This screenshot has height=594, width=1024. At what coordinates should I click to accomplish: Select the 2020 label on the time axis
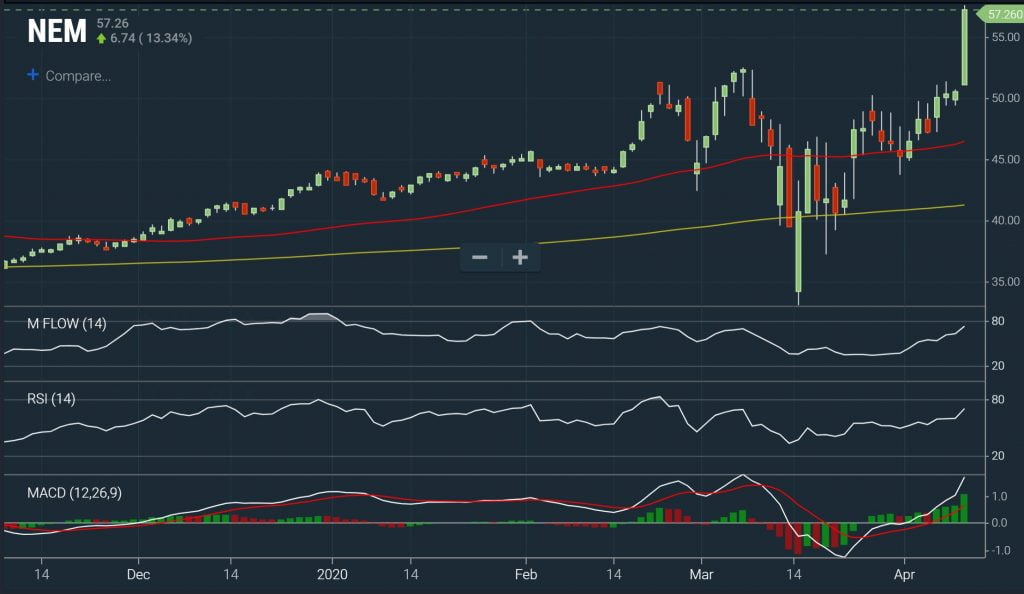pyautogui.click(x=331, y=575)
